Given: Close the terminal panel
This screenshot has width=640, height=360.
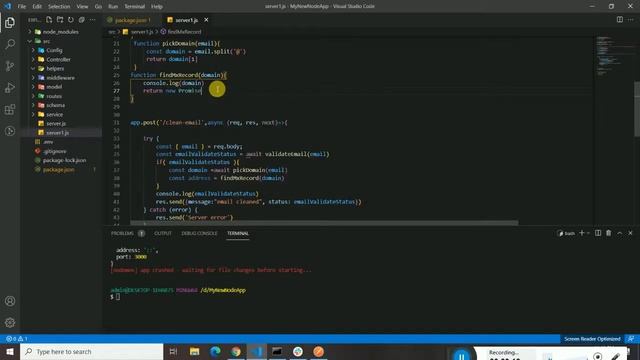Looking at the screenshot, I should pyautogui.click(x=630, y=233).
